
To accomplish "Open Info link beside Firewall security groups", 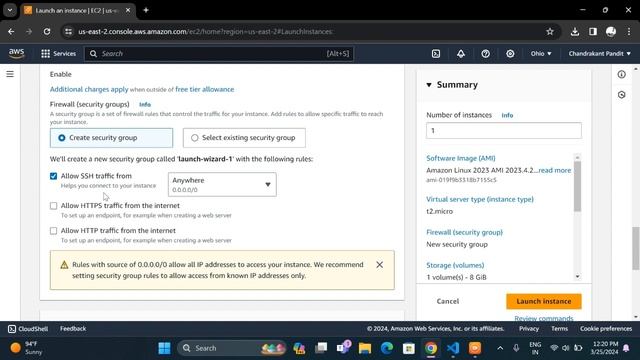I will click(x=145, y=104).
